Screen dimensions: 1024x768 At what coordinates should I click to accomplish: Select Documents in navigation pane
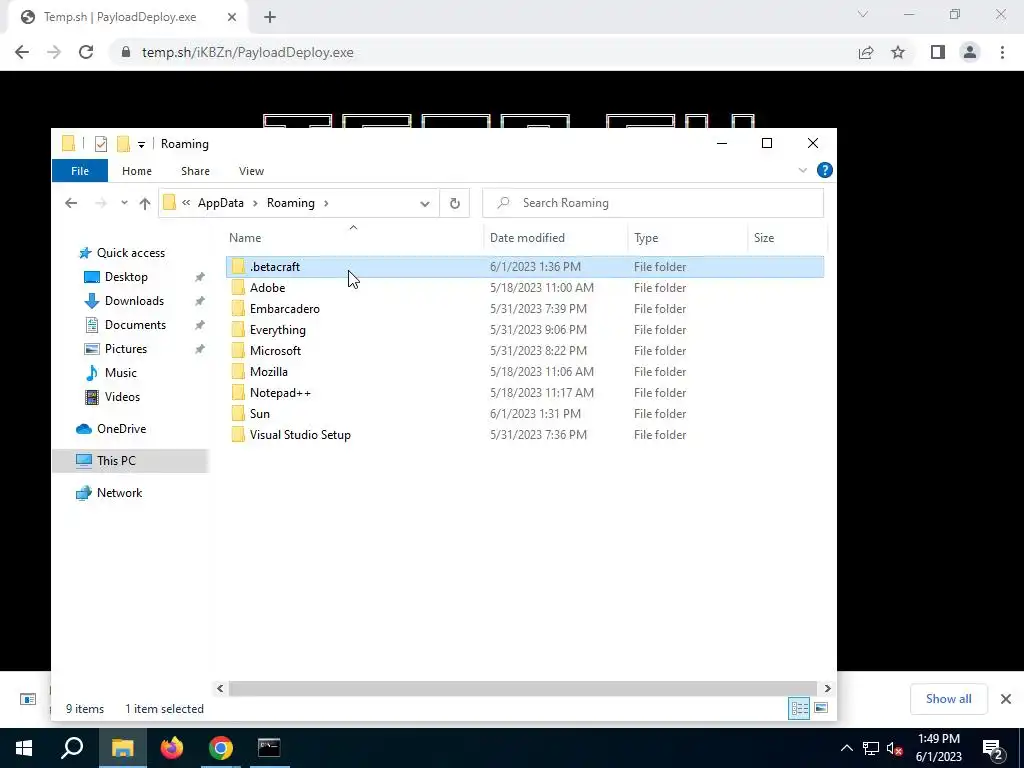point(135,325)
